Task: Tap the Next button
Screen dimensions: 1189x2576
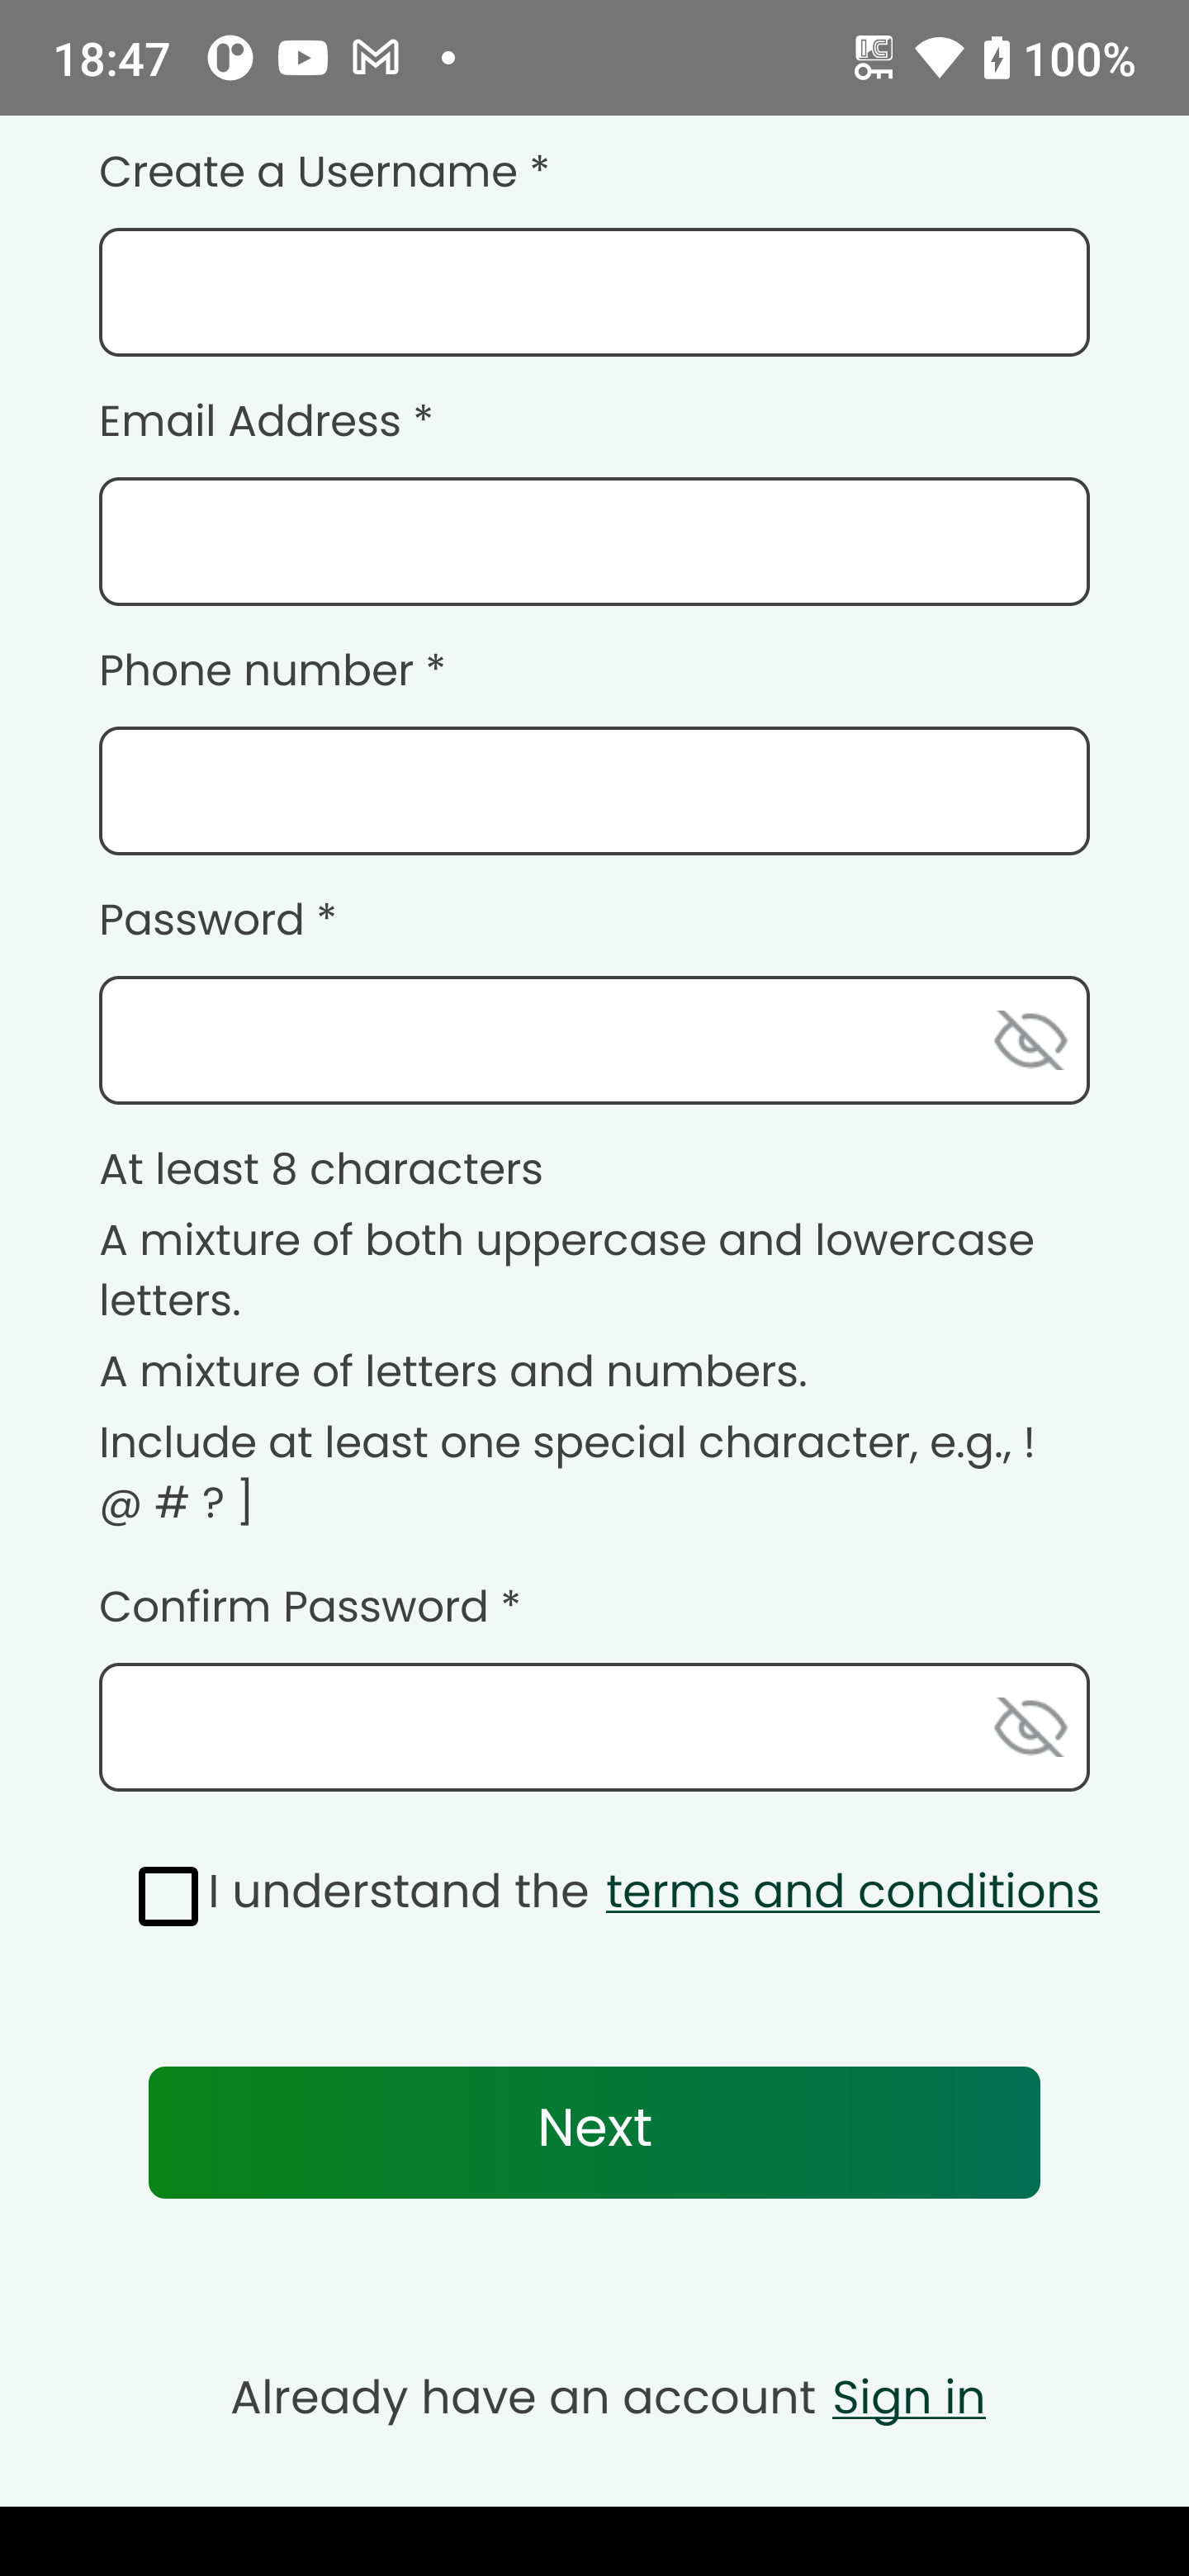Action: [594, 2132]
